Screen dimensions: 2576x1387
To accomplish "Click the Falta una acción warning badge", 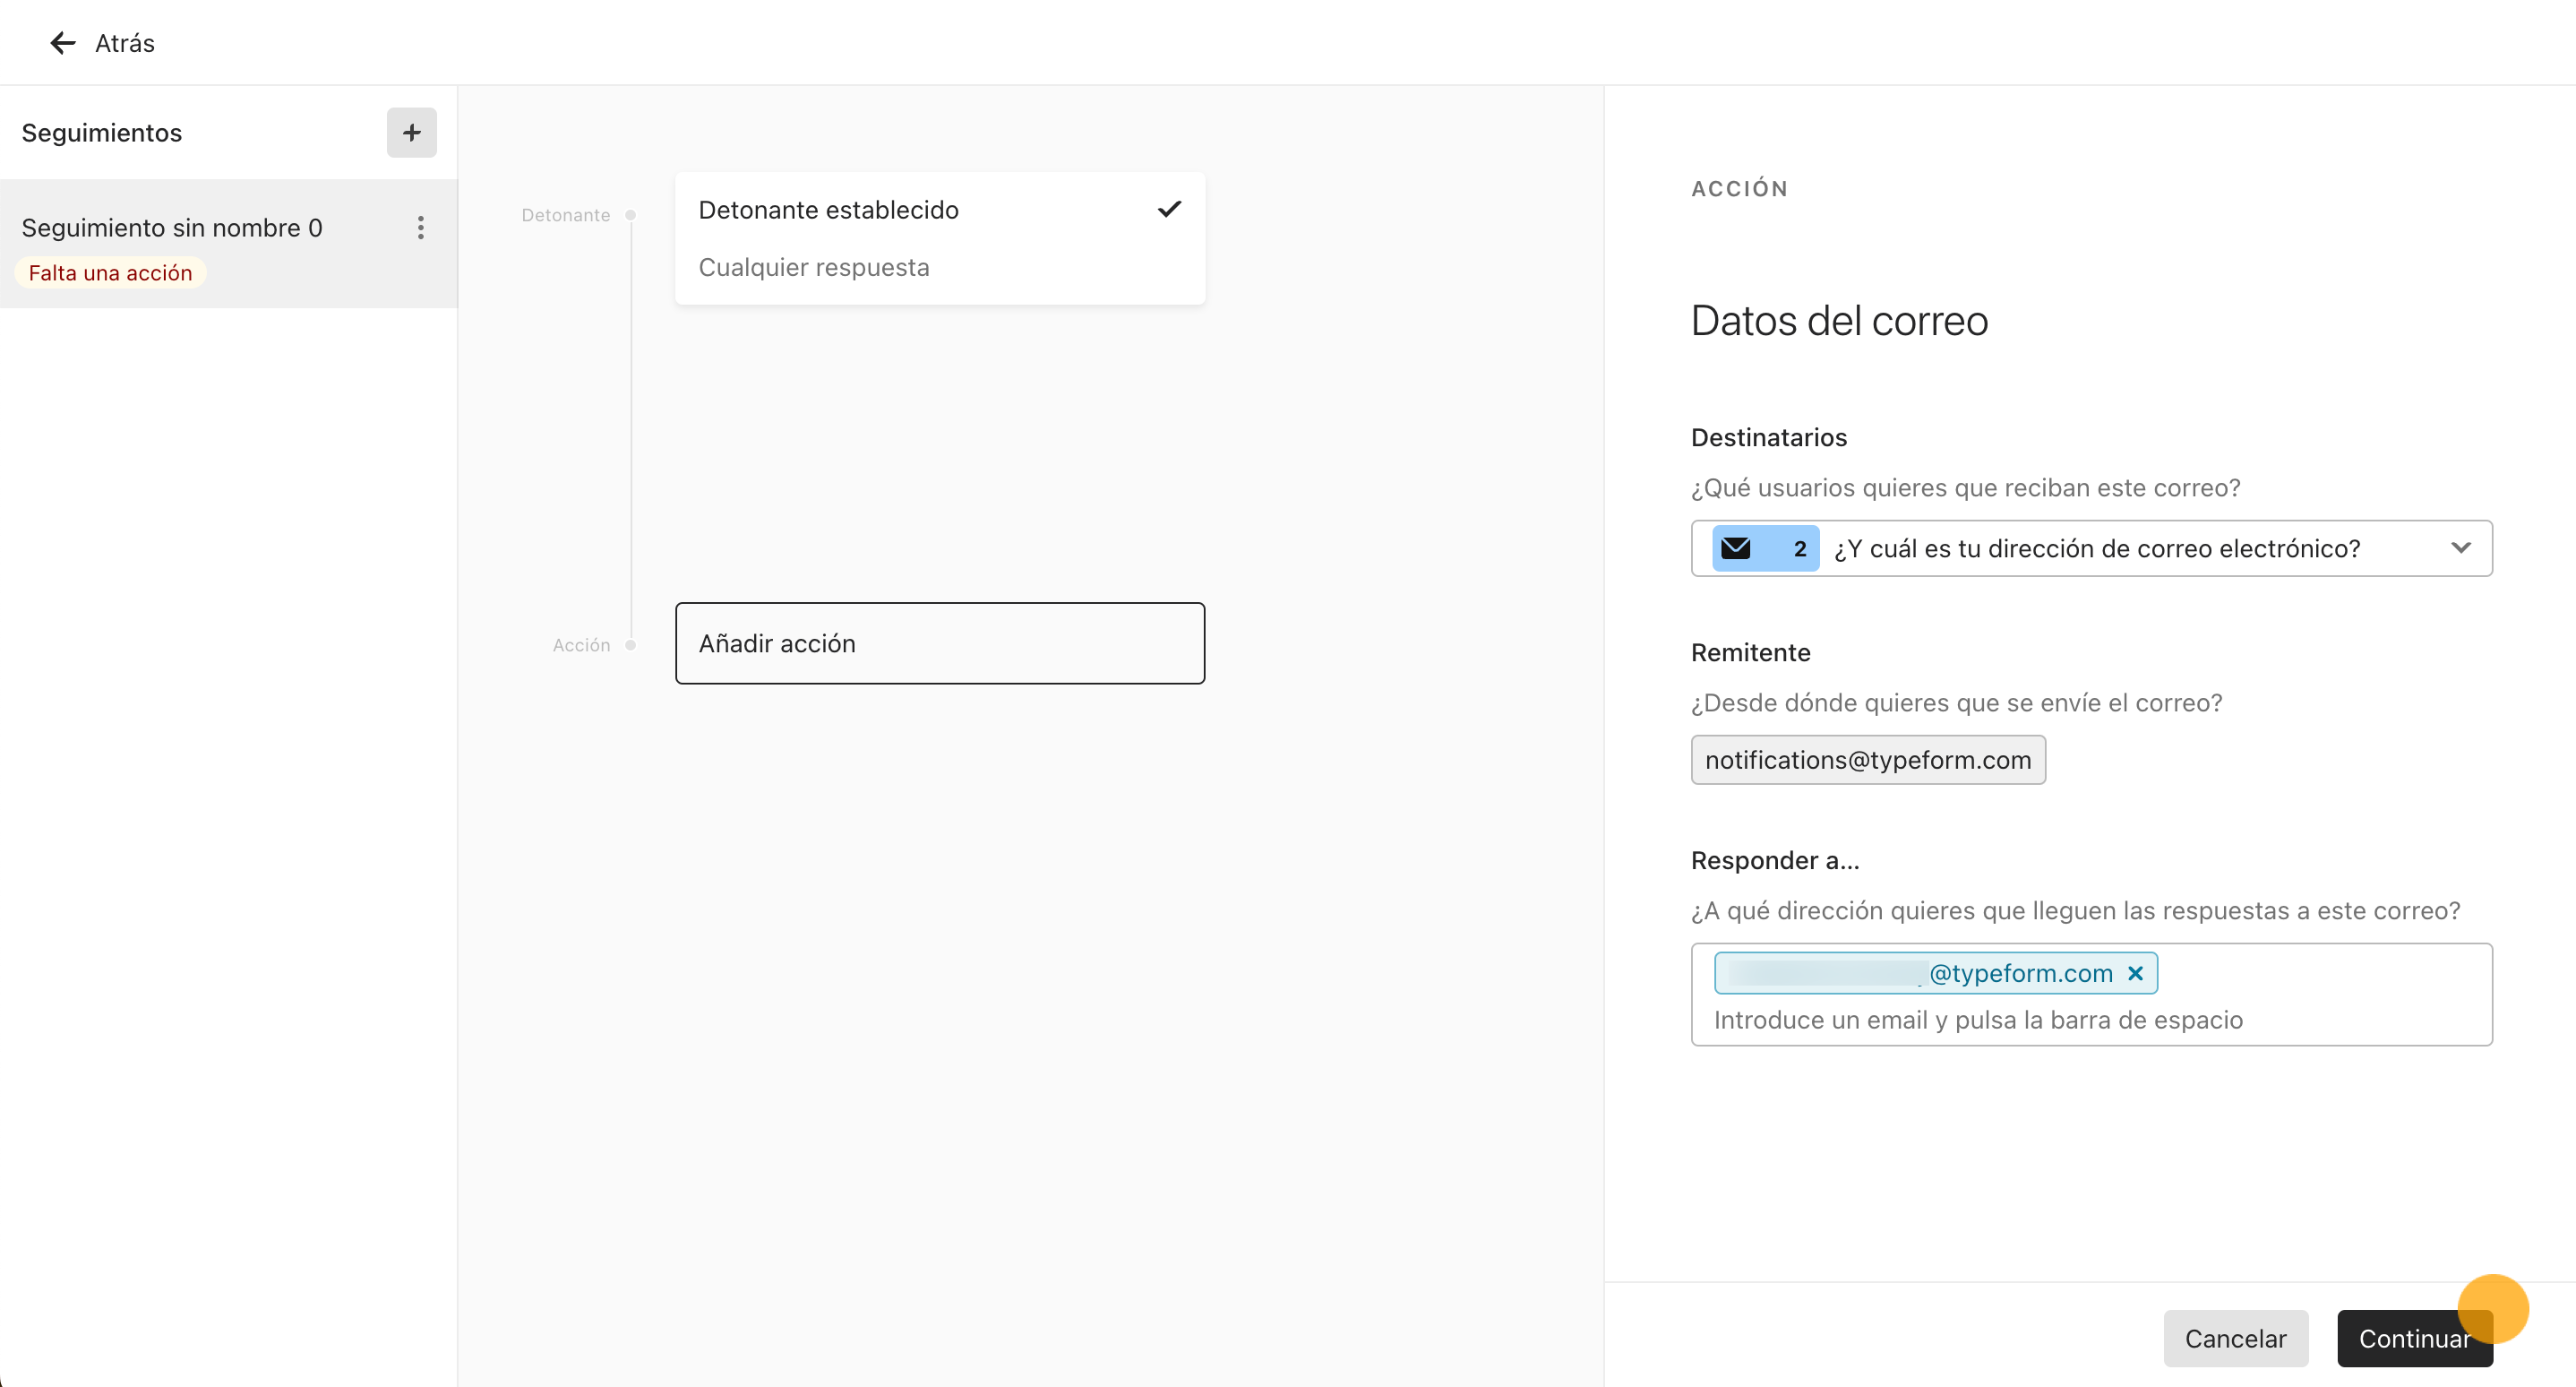I will [x=110, y=273].
